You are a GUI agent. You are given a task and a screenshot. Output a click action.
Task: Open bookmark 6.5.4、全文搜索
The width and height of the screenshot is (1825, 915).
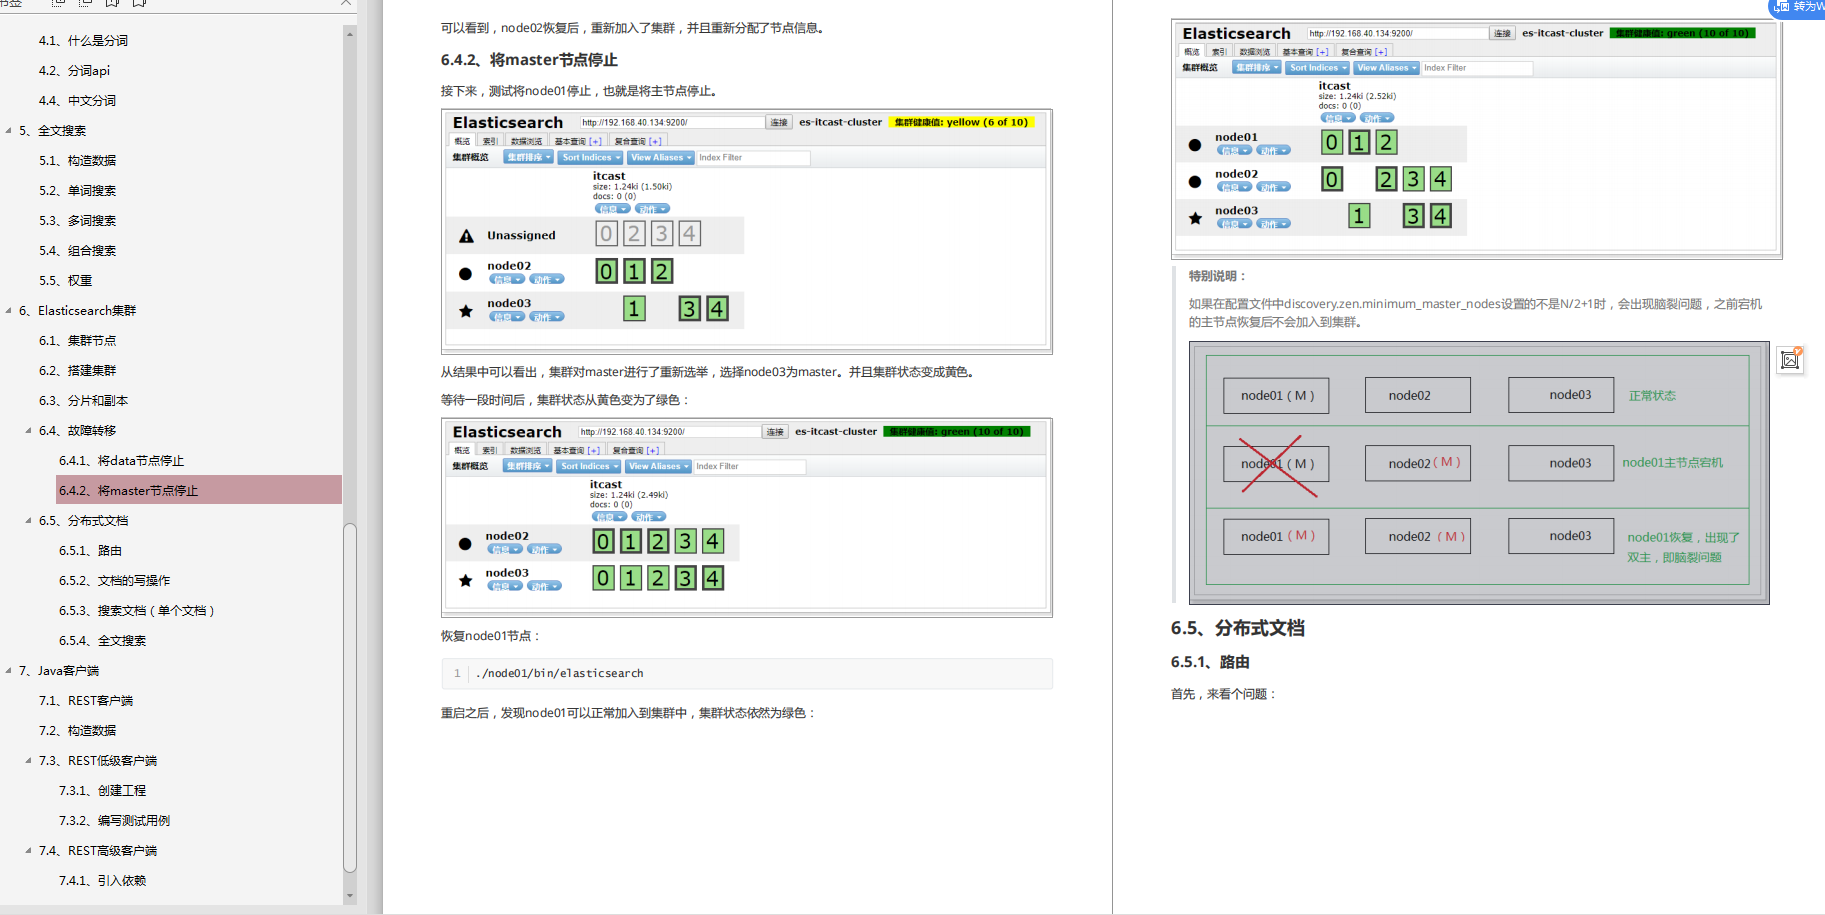click(x=102, y=641)
